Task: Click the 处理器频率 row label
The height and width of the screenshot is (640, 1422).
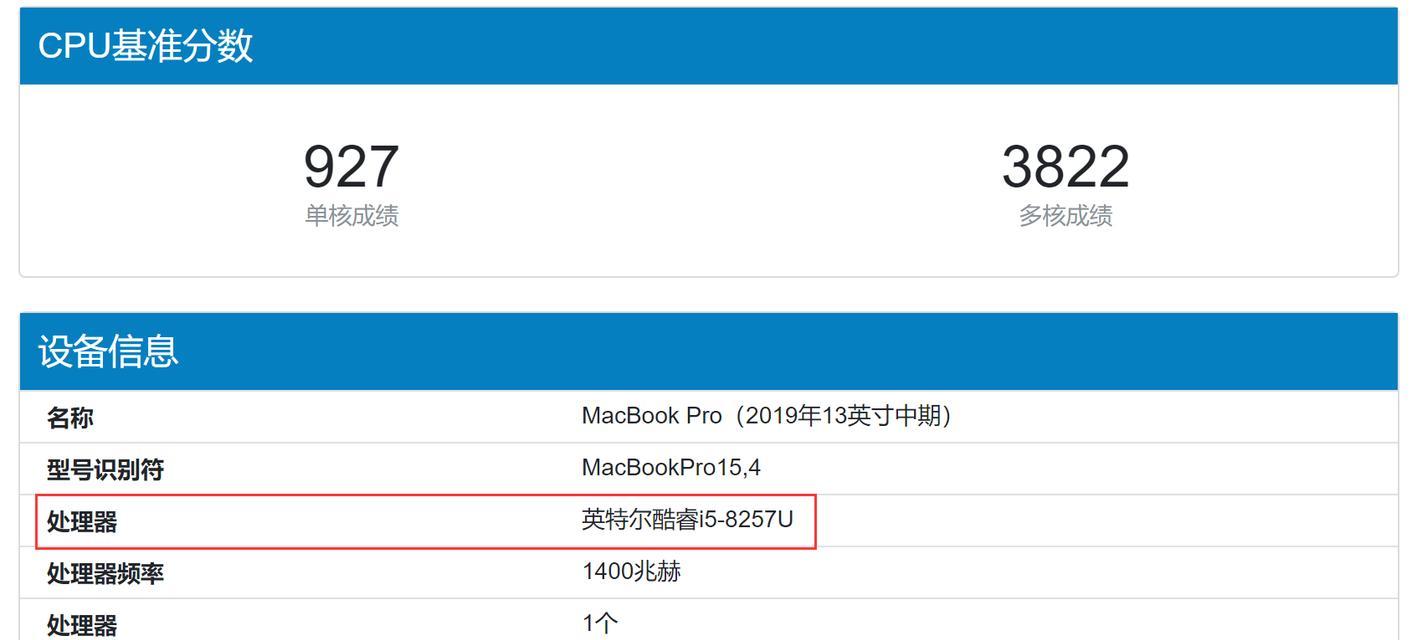Action: tap(105, 573)
